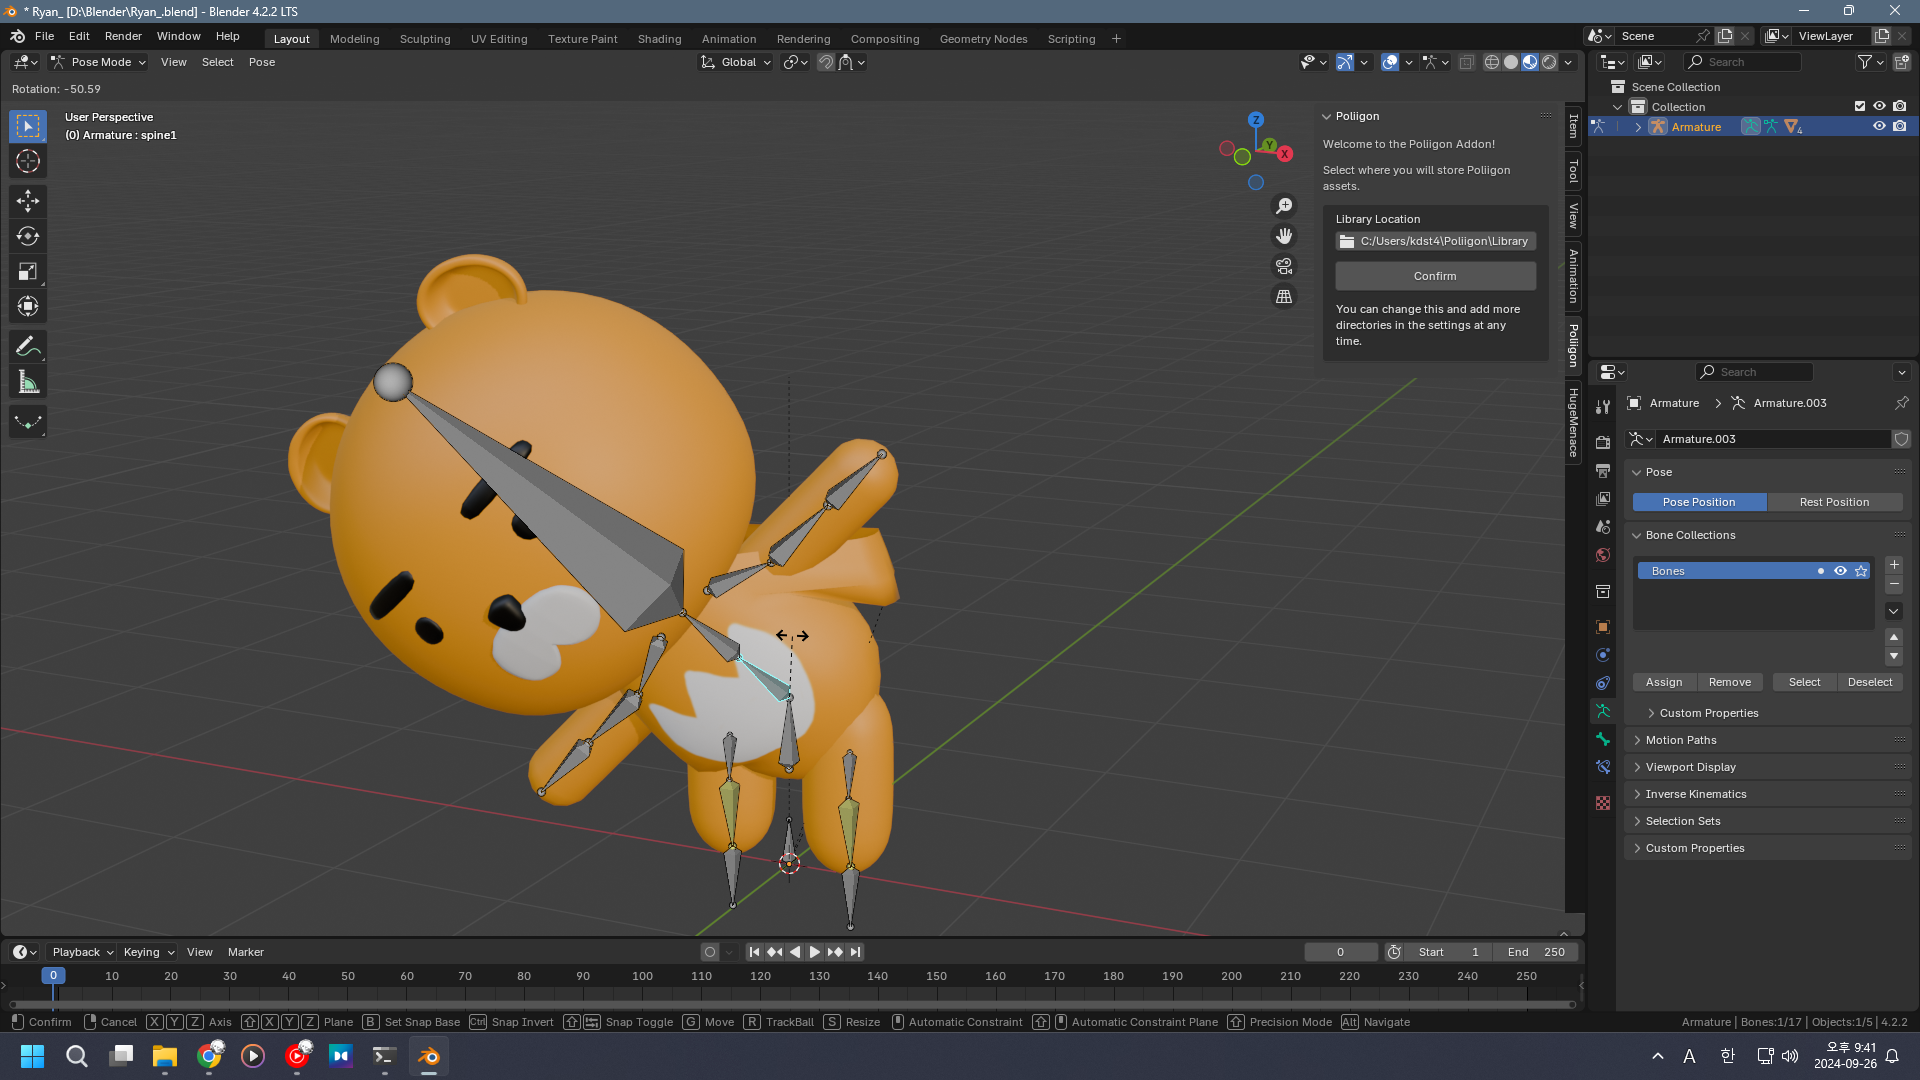Open Pose Mode dropdown
Screen dimensions: 1920x1080
pos(98,62)
